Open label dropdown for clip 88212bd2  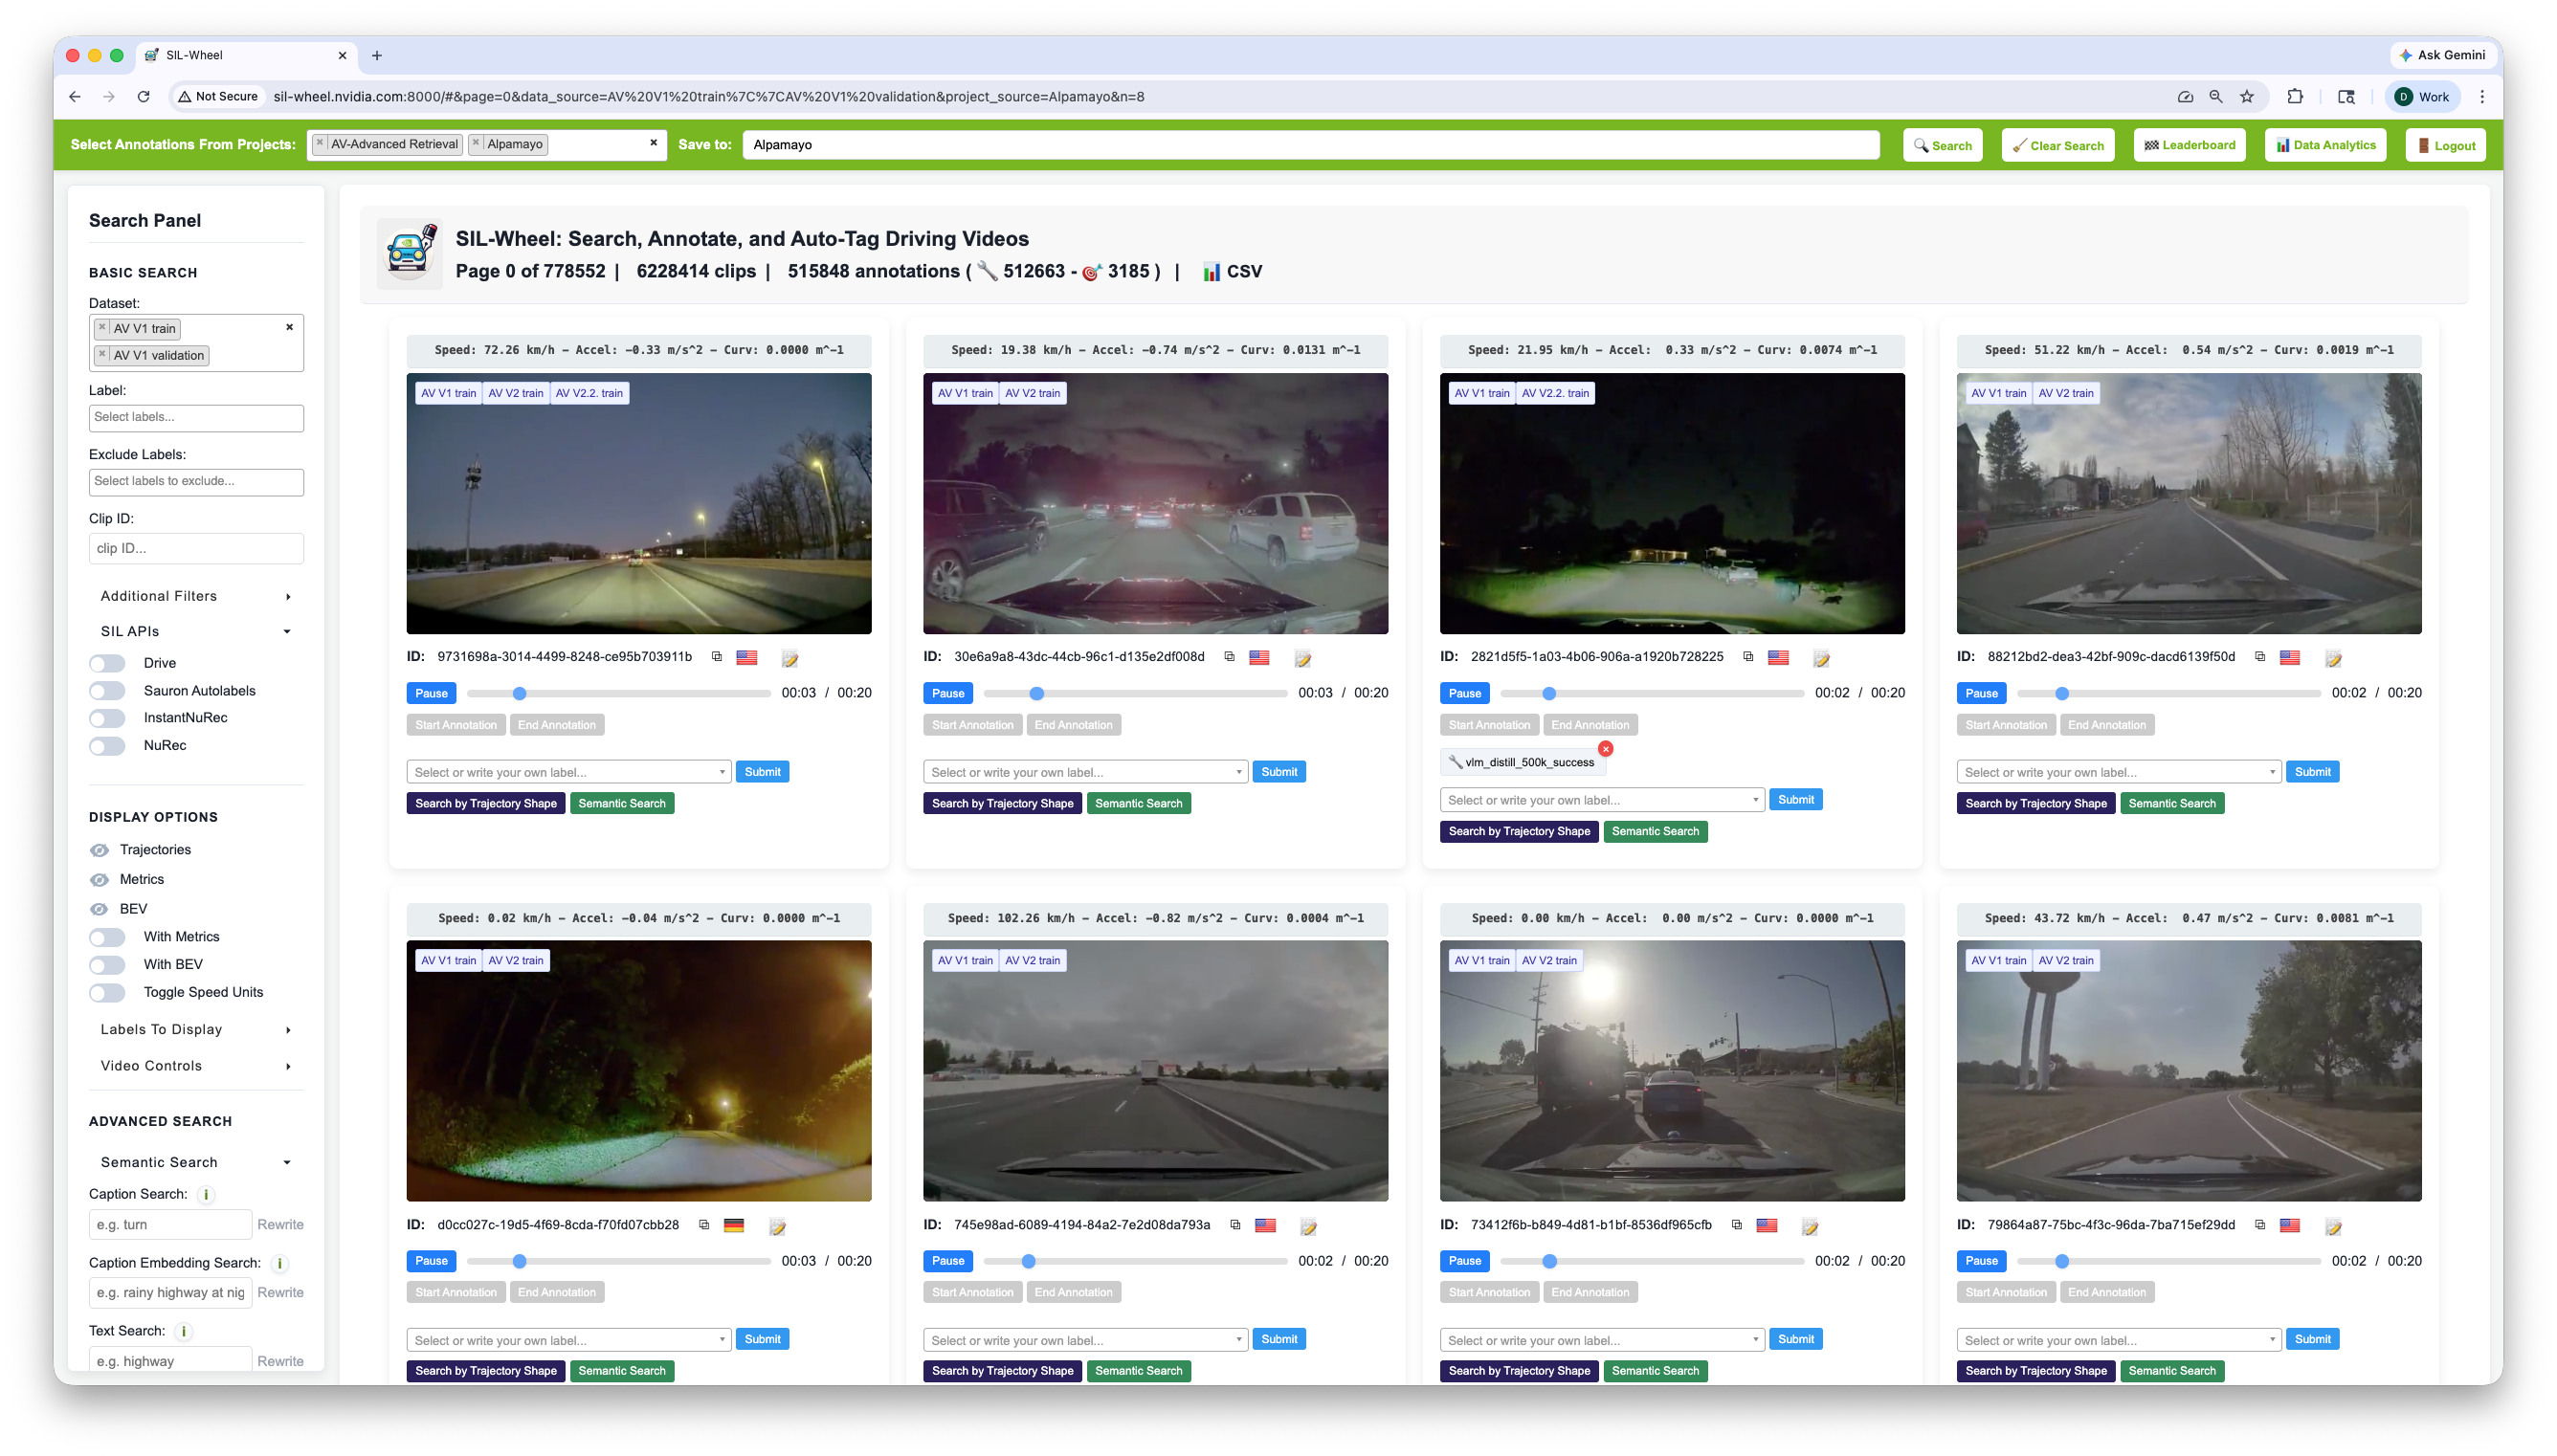coord(2118,772)
